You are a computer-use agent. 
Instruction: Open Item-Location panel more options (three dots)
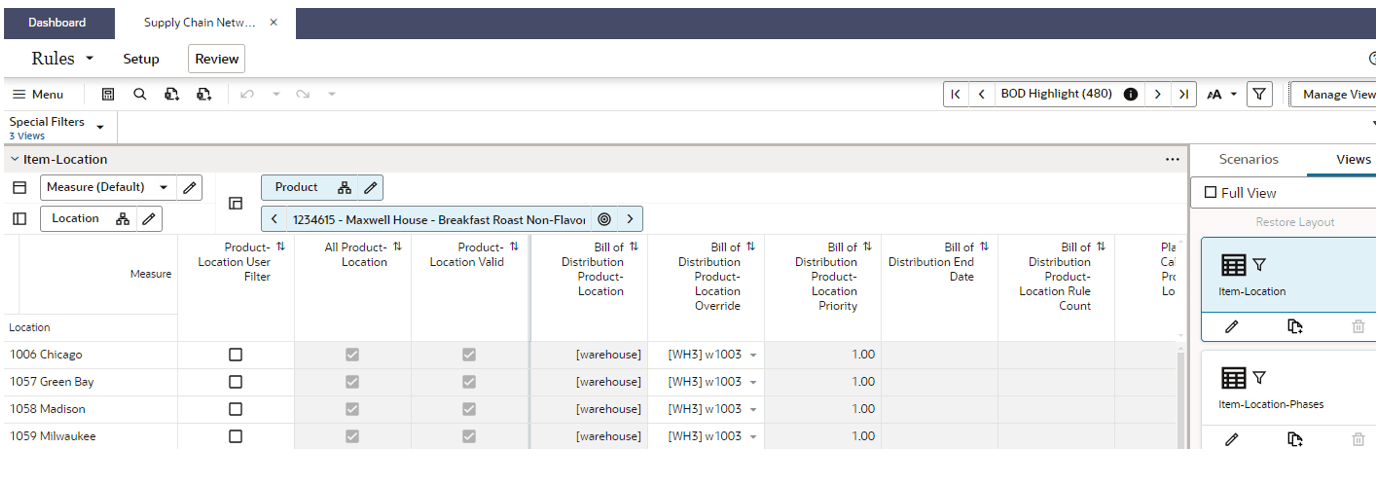click(1172, 159)
